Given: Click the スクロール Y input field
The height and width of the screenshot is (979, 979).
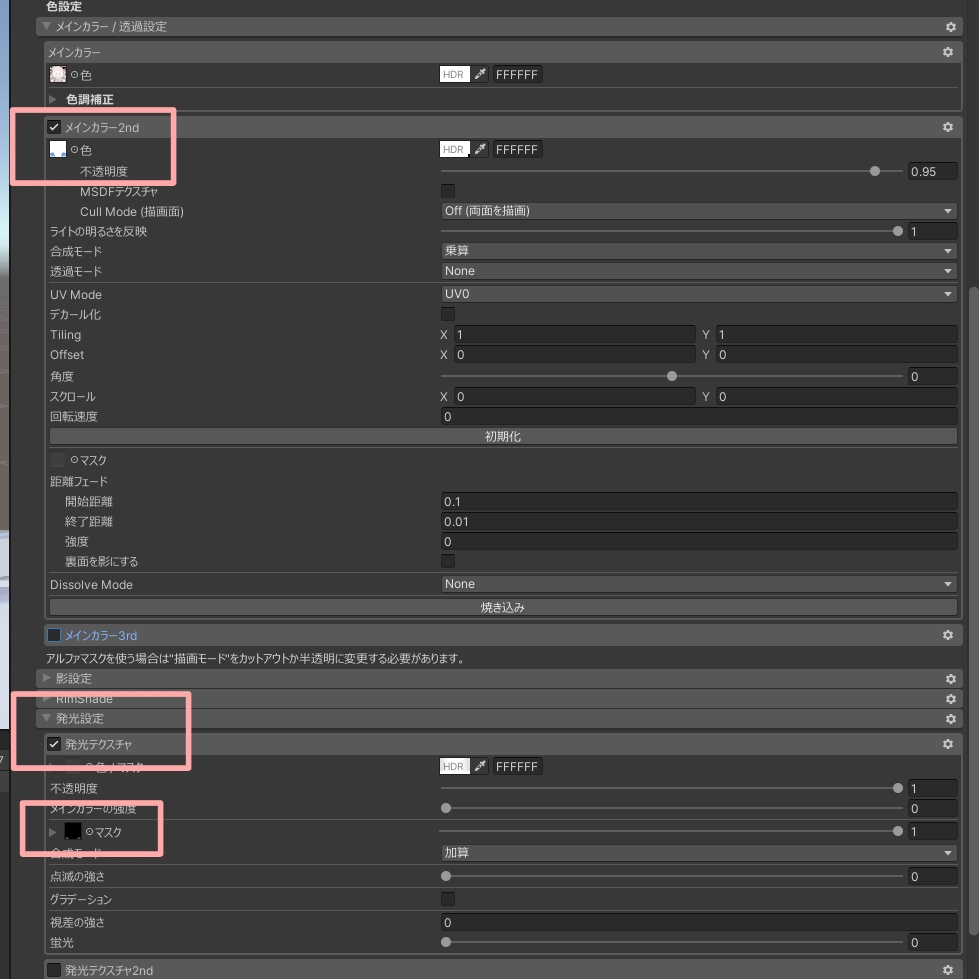Looking at the screenshot, I should tap(837, 396).
